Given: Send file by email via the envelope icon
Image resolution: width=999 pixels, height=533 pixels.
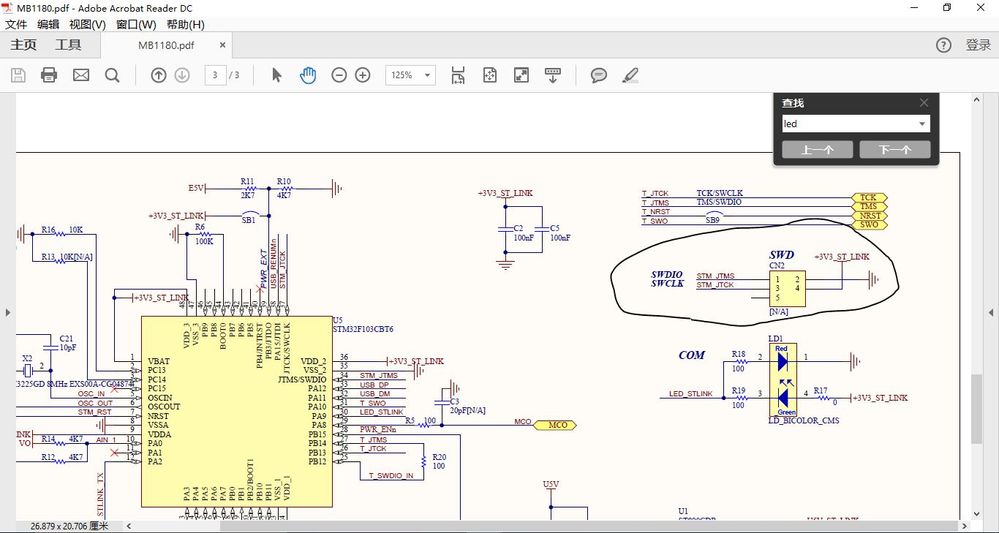Looking at the screenshot, I should (81, 75).
